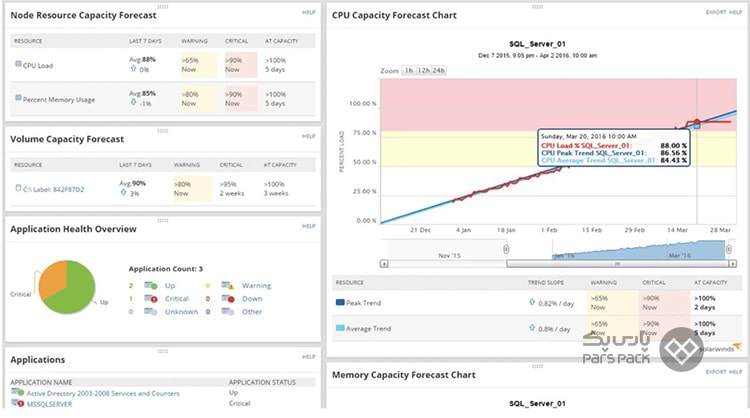The image size is (750, 418).
Task: Click drag handle of Application Health Overview panel
Action: [163, 220]
